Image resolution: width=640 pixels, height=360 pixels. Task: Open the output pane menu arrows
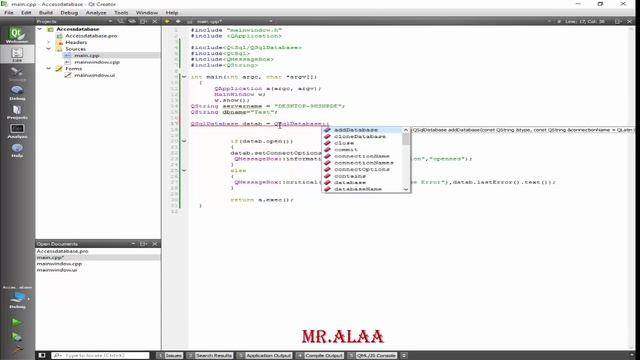coord(404,356)
